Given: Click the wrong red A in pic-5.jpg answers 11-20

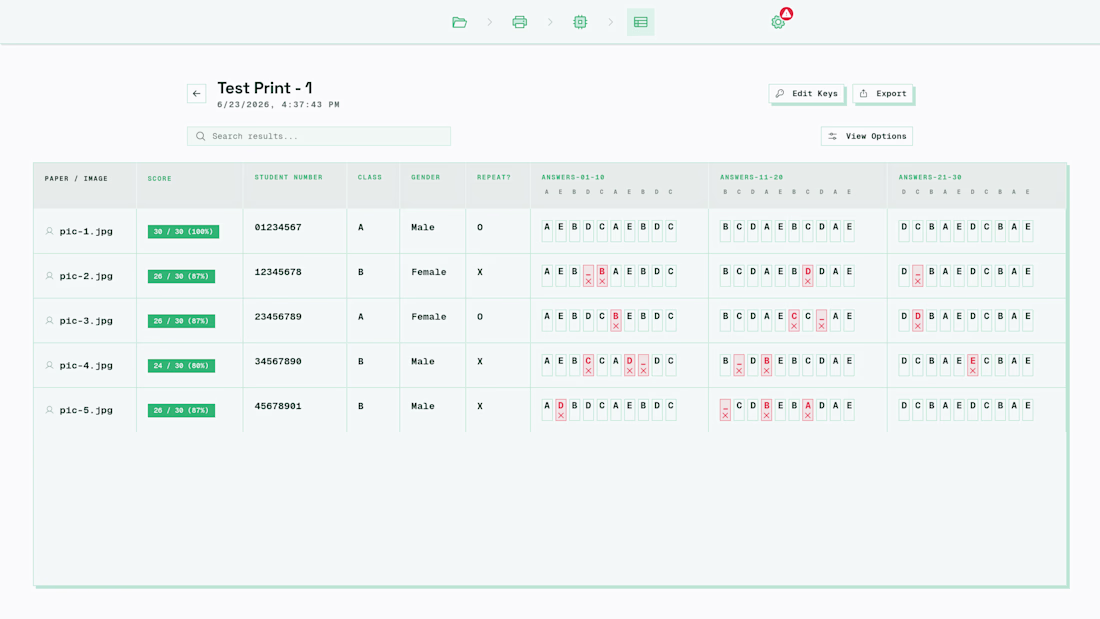Looking at the screenshot, I should pos(807,410).
